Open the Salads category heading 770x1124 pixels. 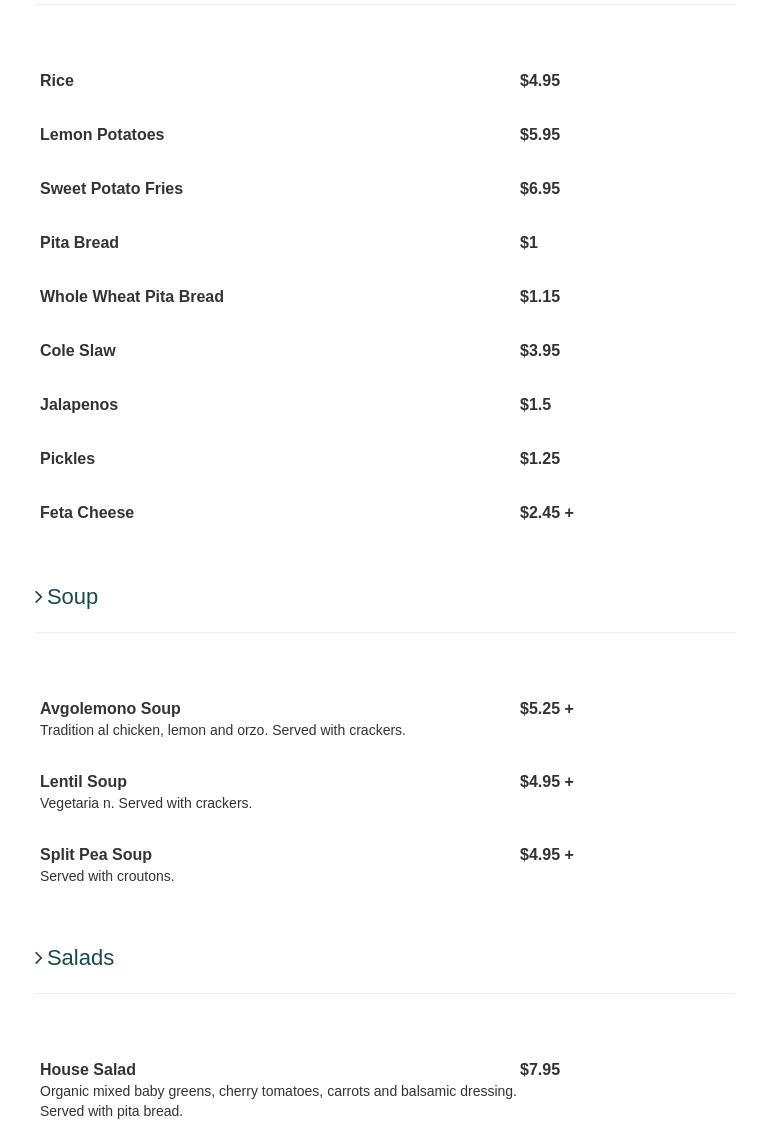pyautogui.click(x=80, y=958)
